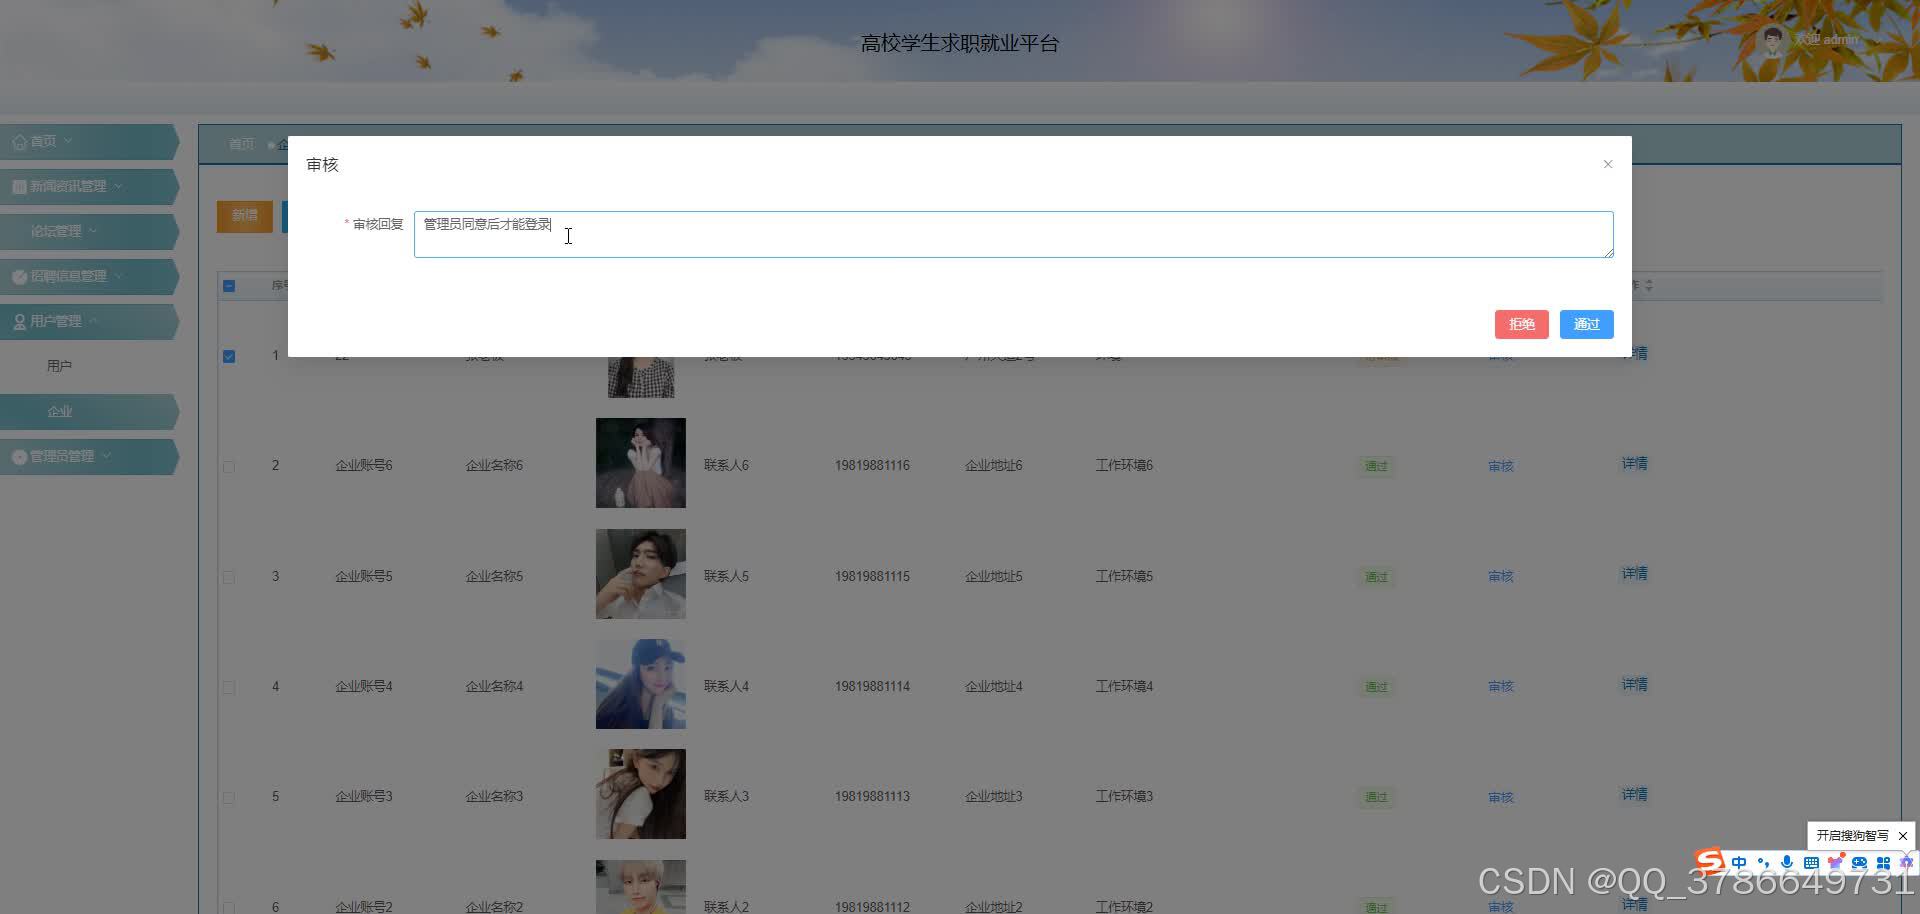The height and width of the screenshot is (914, 1920).
Task: Click the blue 通过 button
Action: pyautogui.click(x=1587, y=324)
